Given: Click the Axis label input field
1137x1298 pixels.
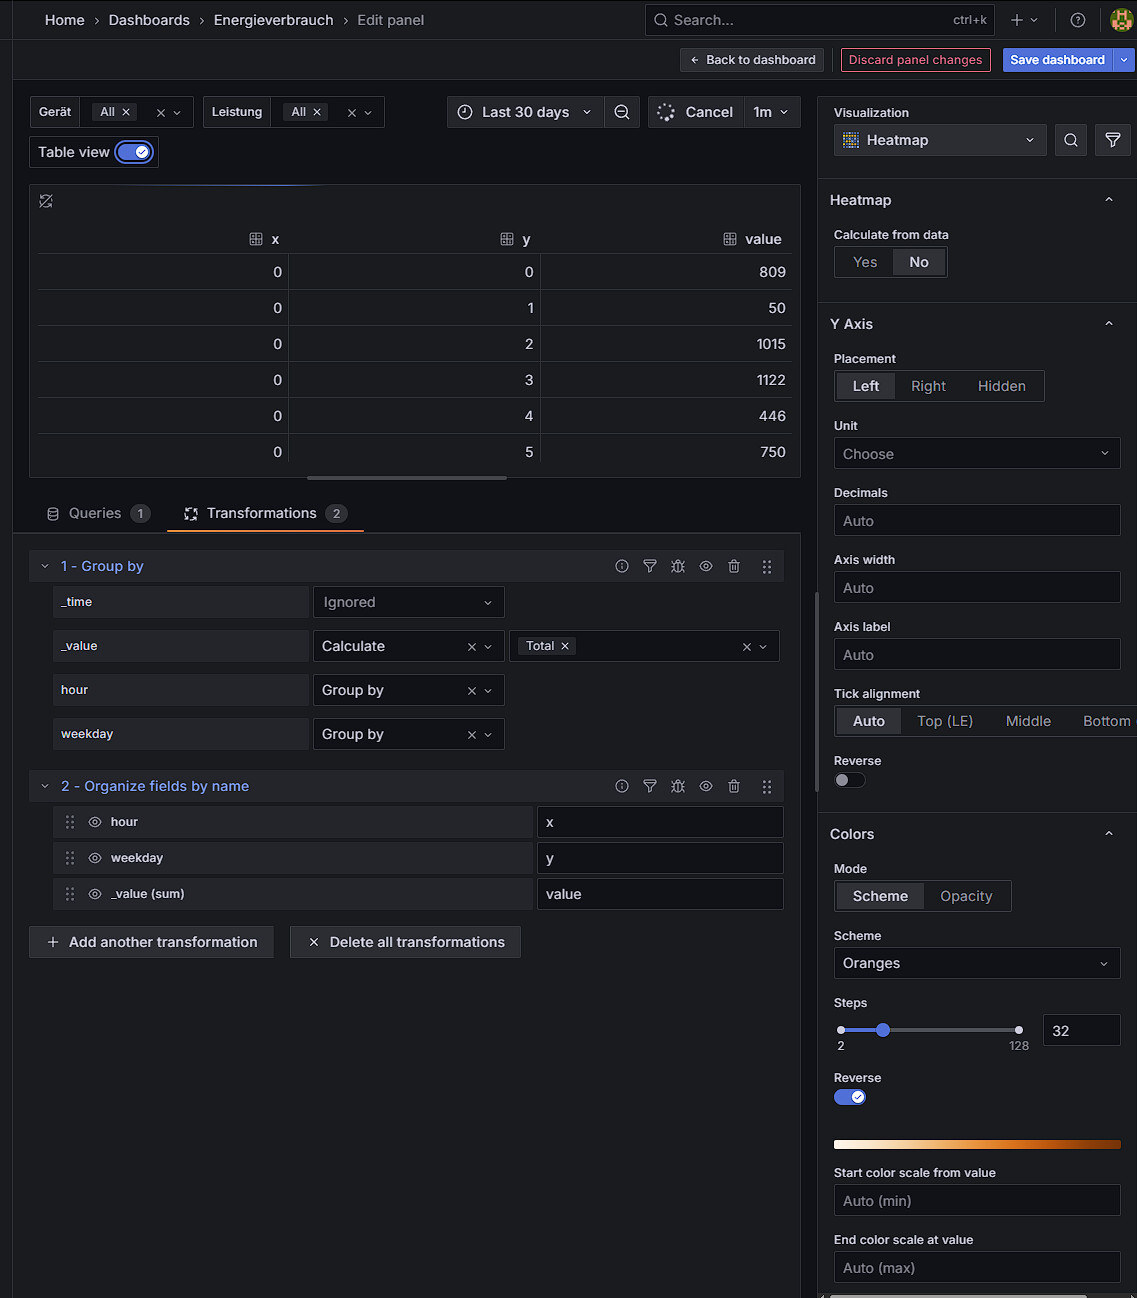Looking at the screenshot, I should tap(976, 655).
